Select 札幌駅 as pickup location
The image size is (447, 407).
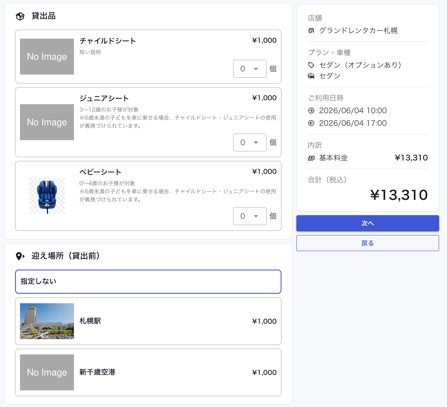point(148,321)
